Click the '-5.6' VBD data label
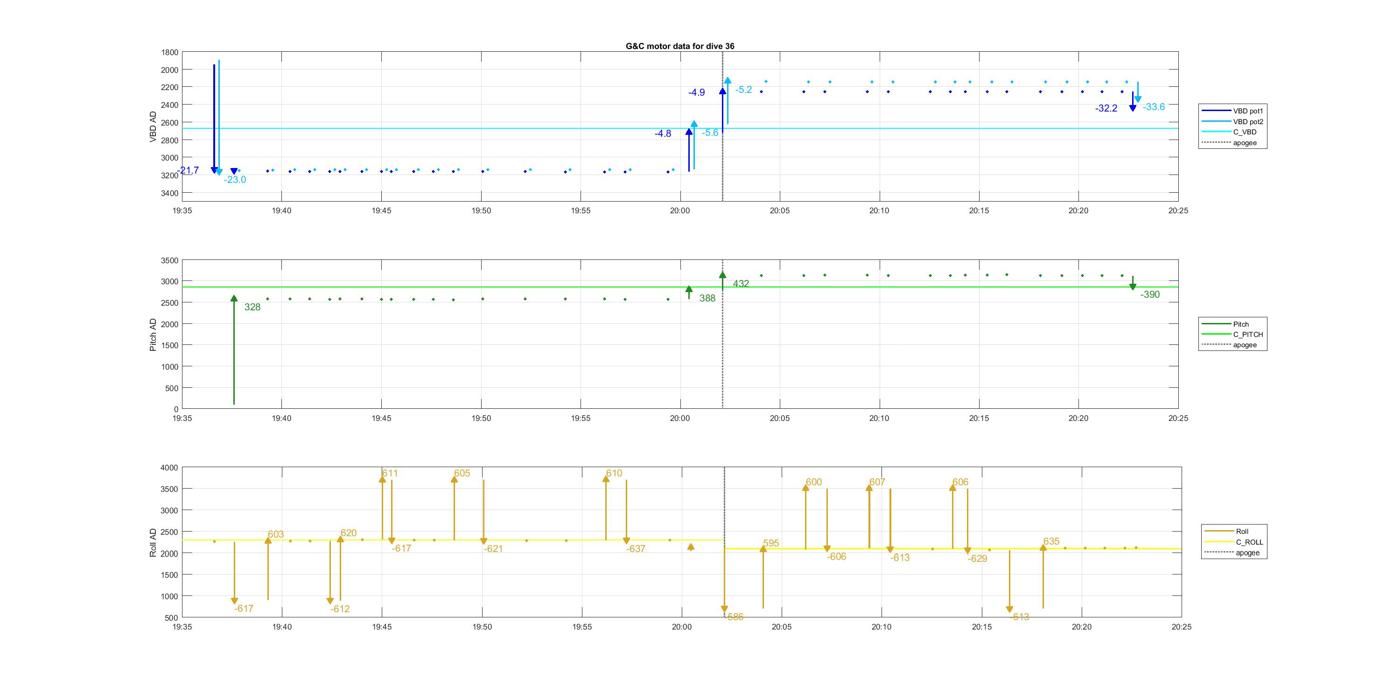The height and width of the screenshot is (693, 1400). tap(710, 132)
